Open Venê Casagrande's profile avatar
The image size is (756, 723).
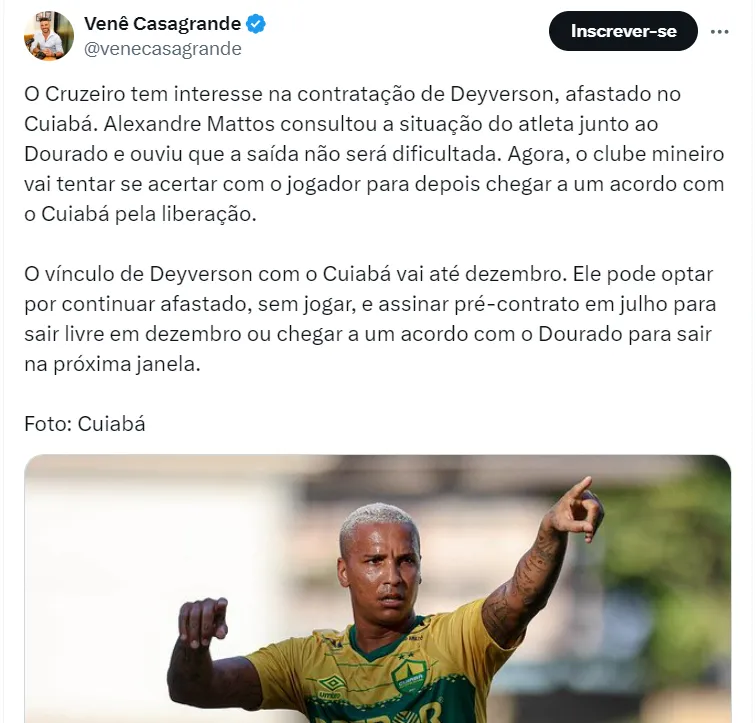click(x=49, y=36)
